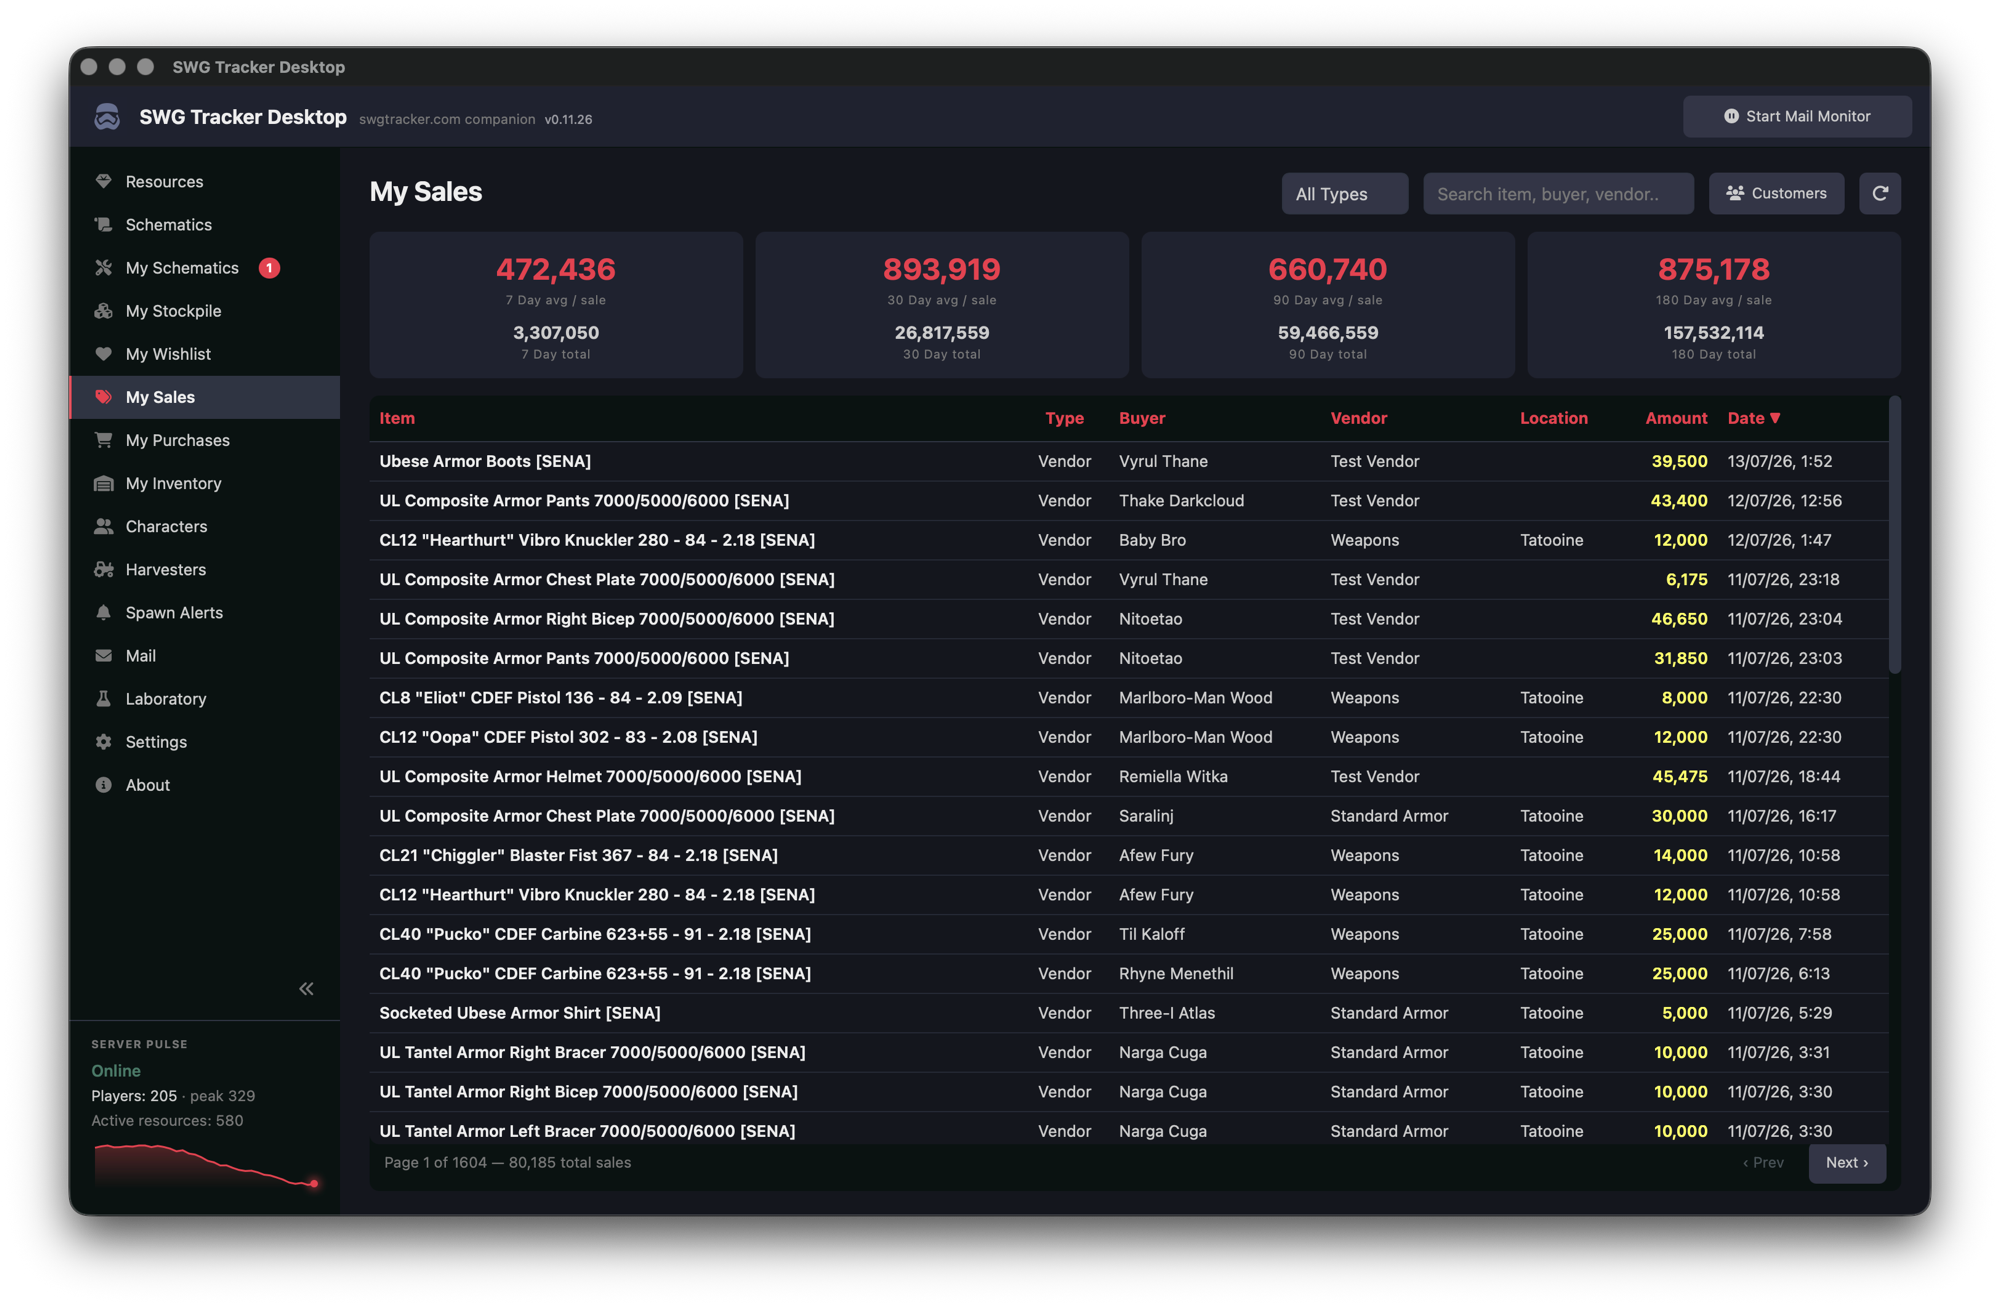Go to Next page of sales
This screenshot has height=1307, width=2000.
[1846, 1162]
